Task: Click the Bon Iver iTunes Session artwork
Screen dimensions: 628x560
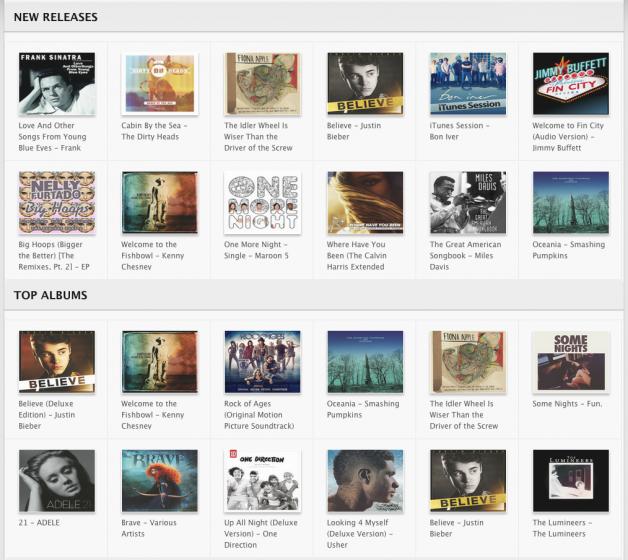Action: tap(468, 84)
